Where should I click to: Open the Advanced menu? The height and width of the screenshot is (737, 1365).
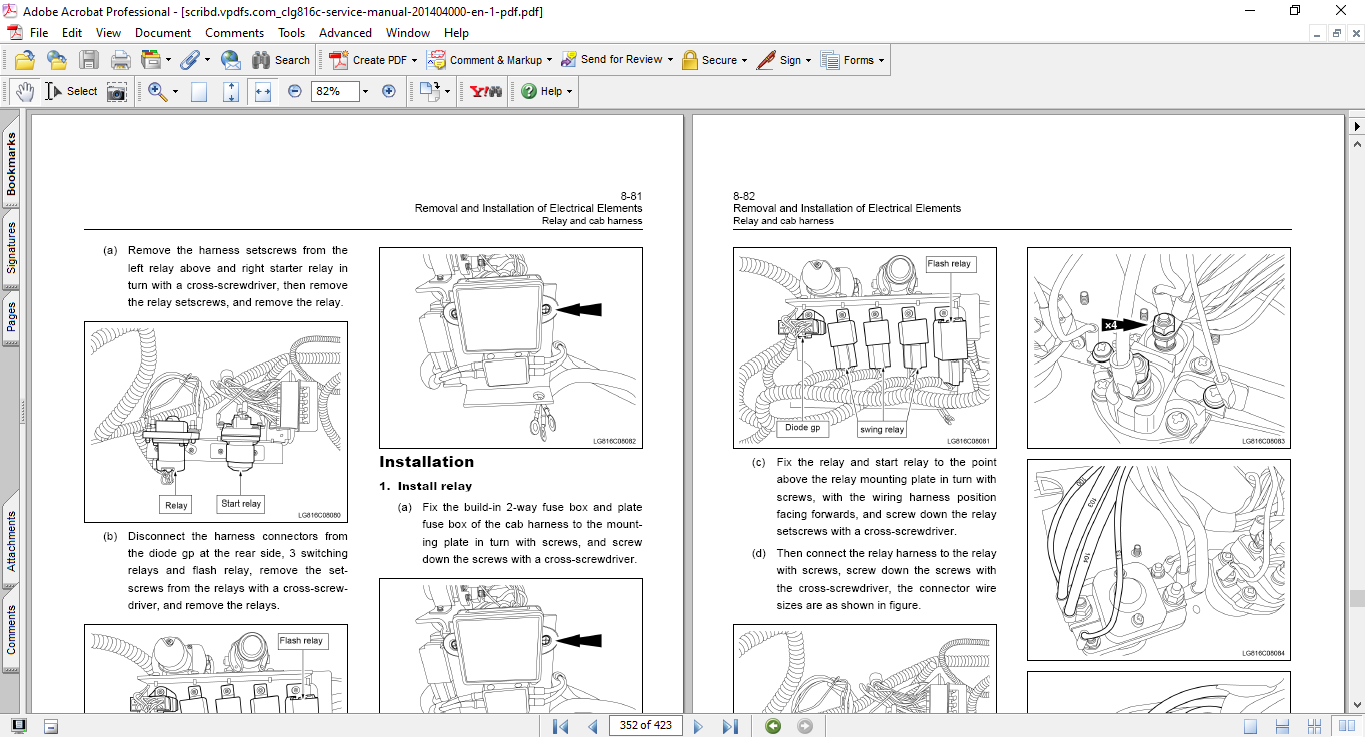click(345, 33)
